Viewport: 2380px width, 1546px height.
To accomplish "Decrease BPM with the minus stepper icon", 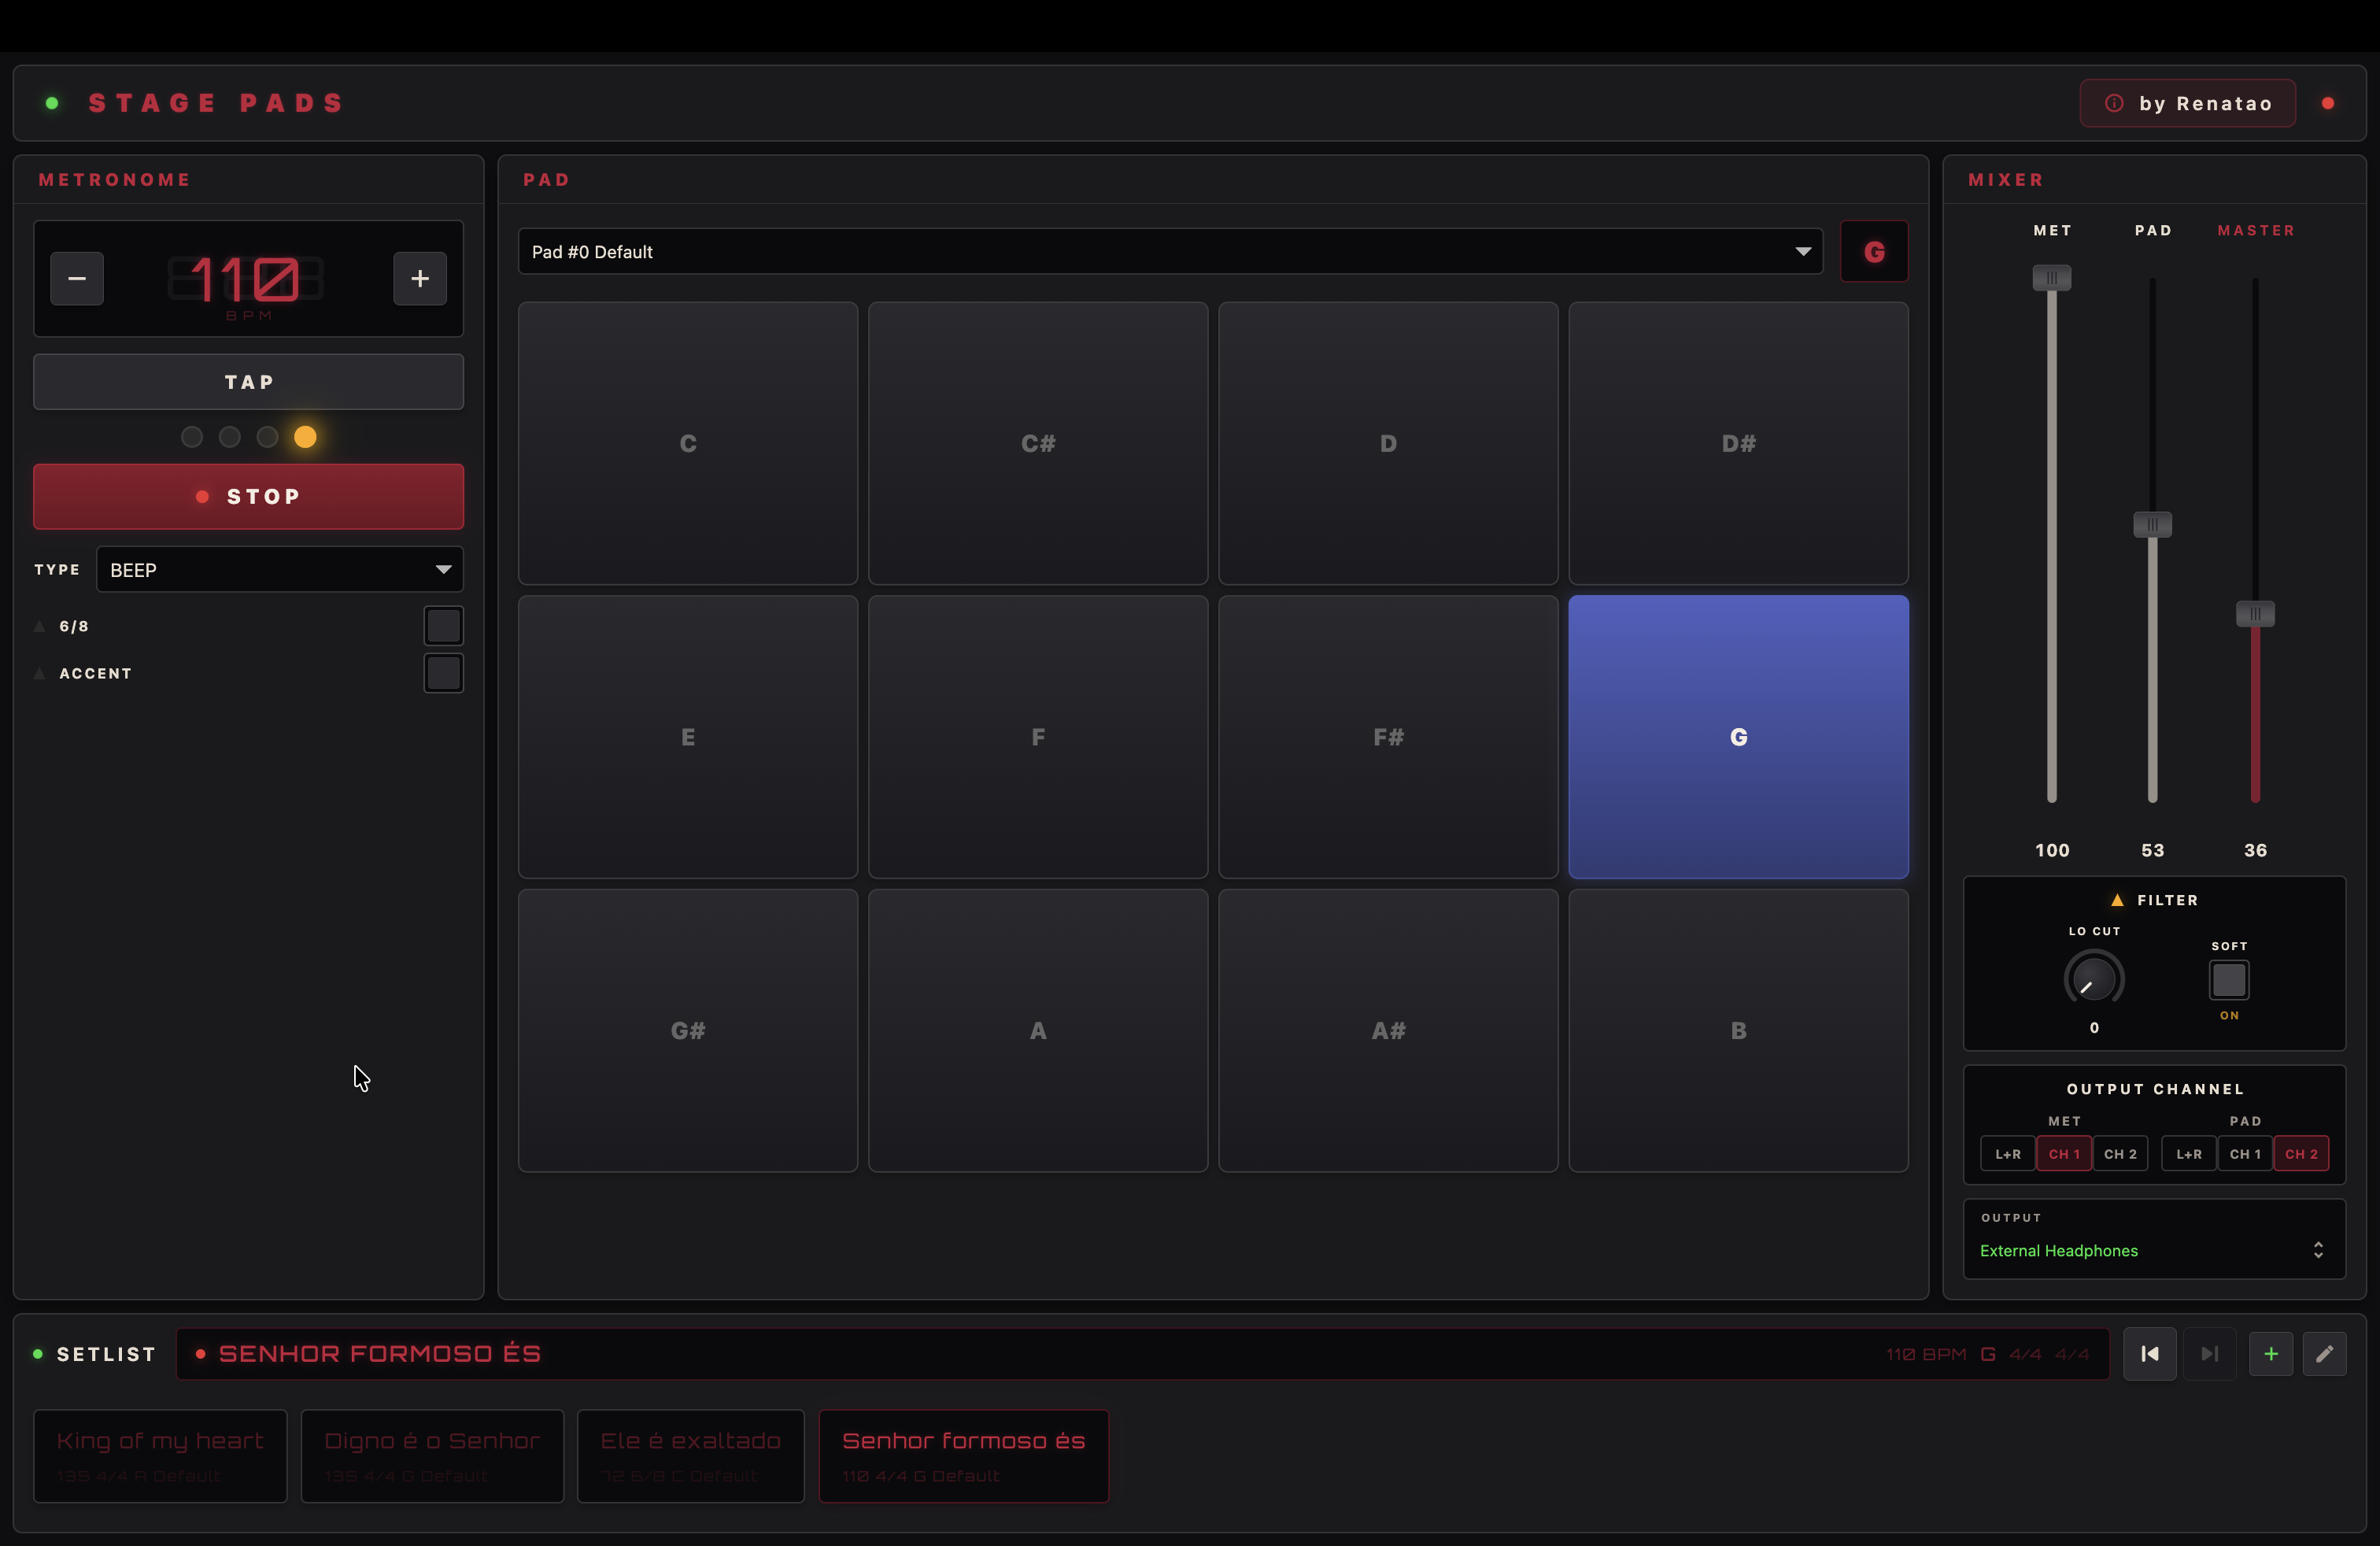I will click(x=77, y=278).
